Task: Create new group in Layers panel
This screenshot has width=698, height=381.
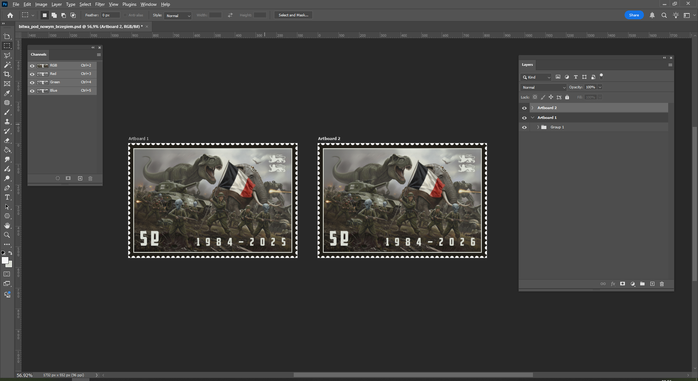Action: 642,284
